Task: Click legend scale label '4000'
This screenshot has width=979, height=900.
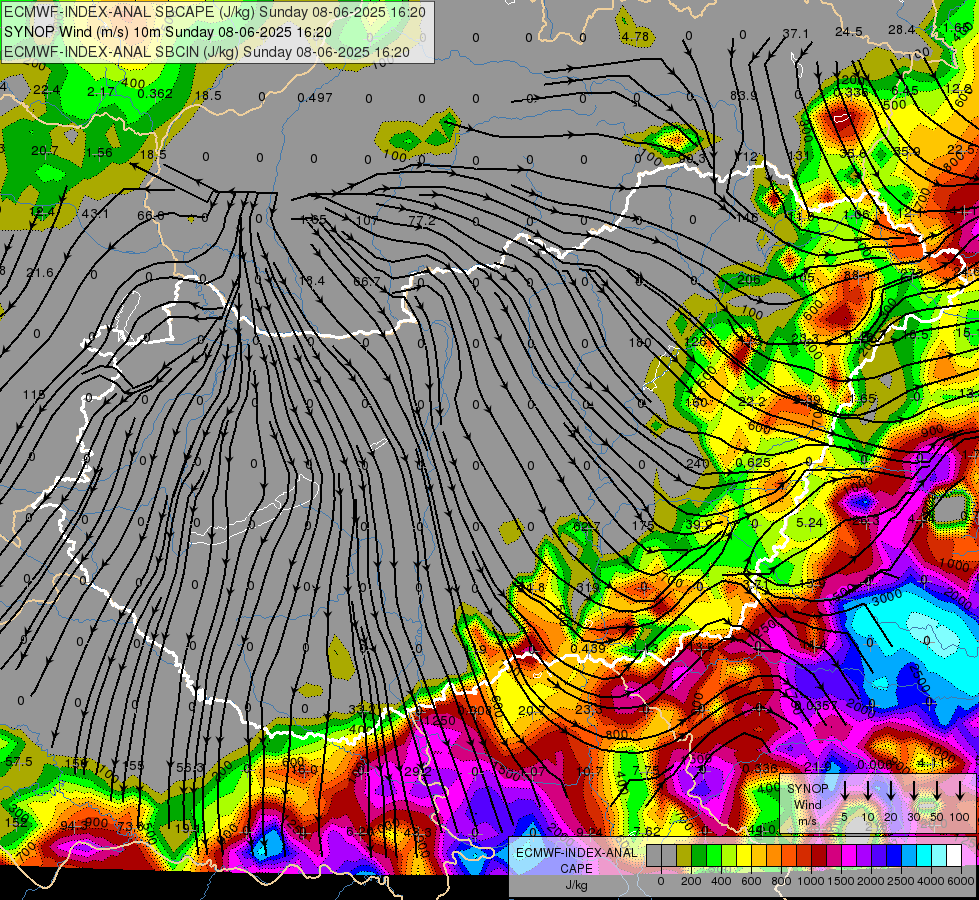Action: pos(931,881)
